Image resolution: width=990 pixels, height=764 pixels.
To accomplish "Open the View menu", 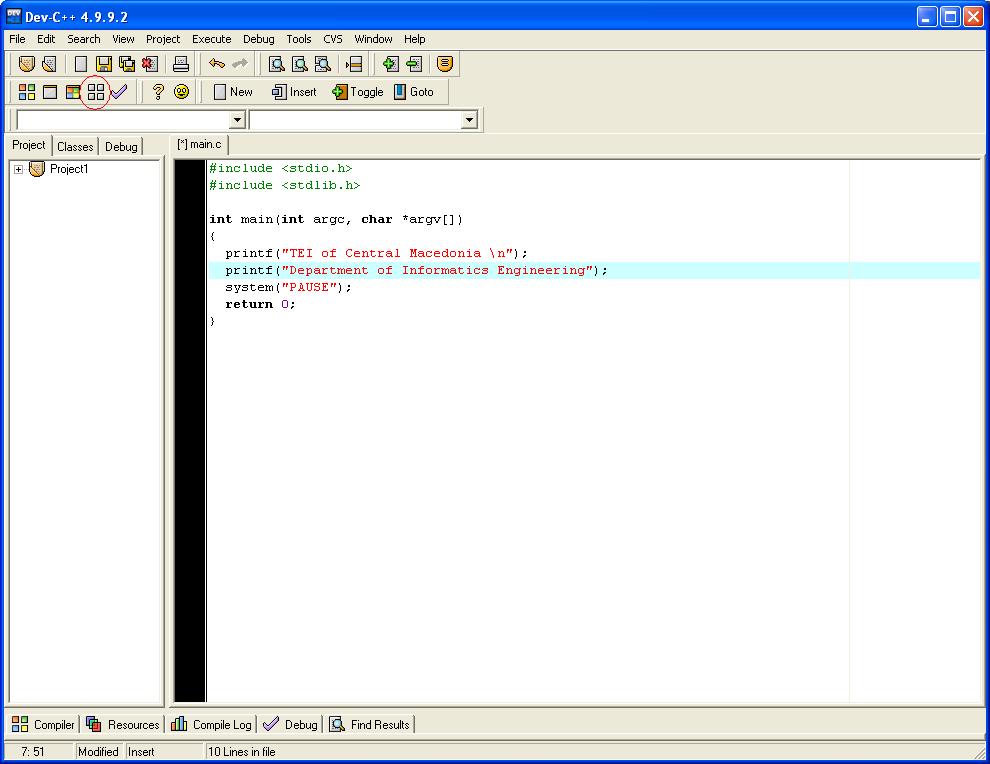I will 123,39.
